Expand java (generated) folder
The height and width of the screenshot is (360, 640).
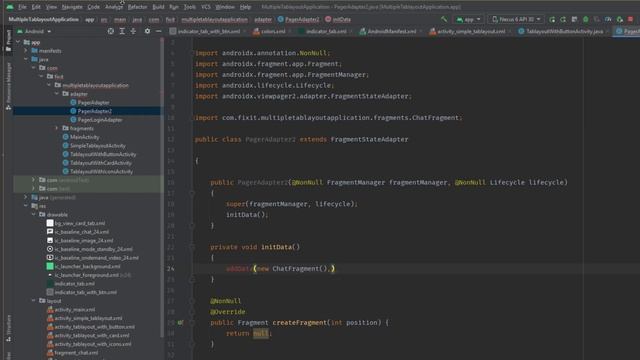coord(26,197)
